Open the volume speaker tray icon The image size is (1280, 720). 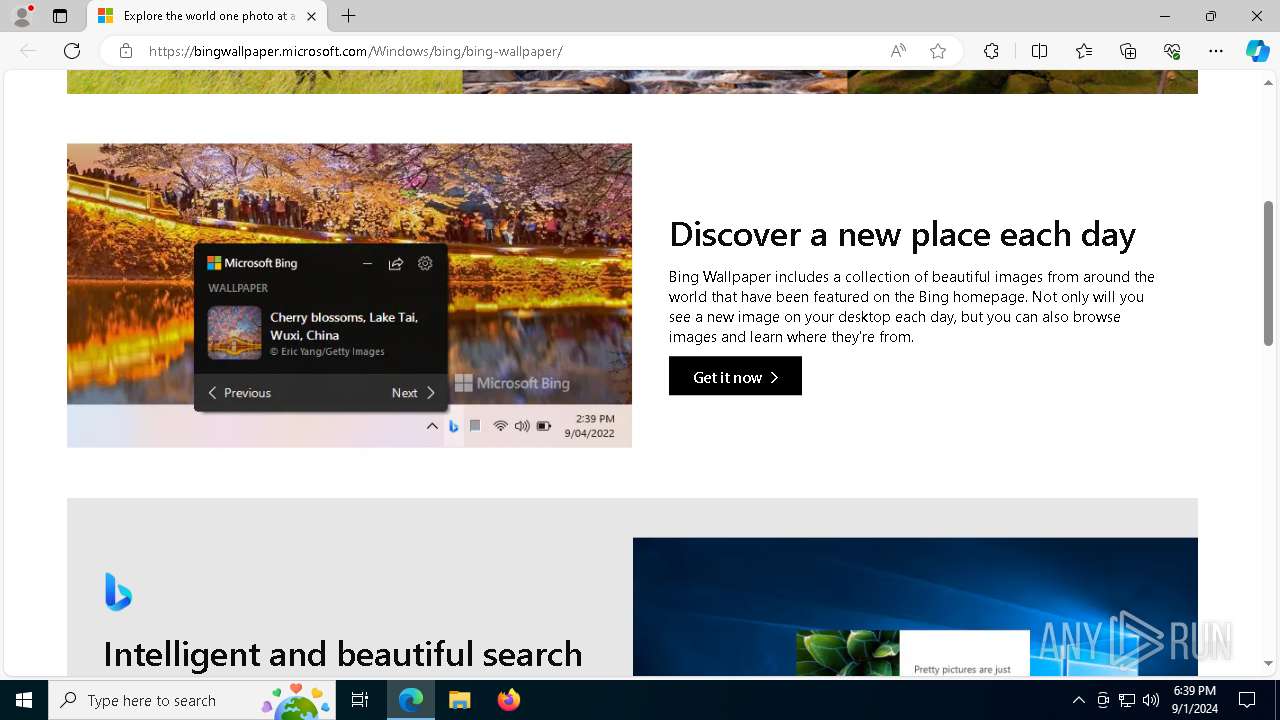tap(1151, 700)
